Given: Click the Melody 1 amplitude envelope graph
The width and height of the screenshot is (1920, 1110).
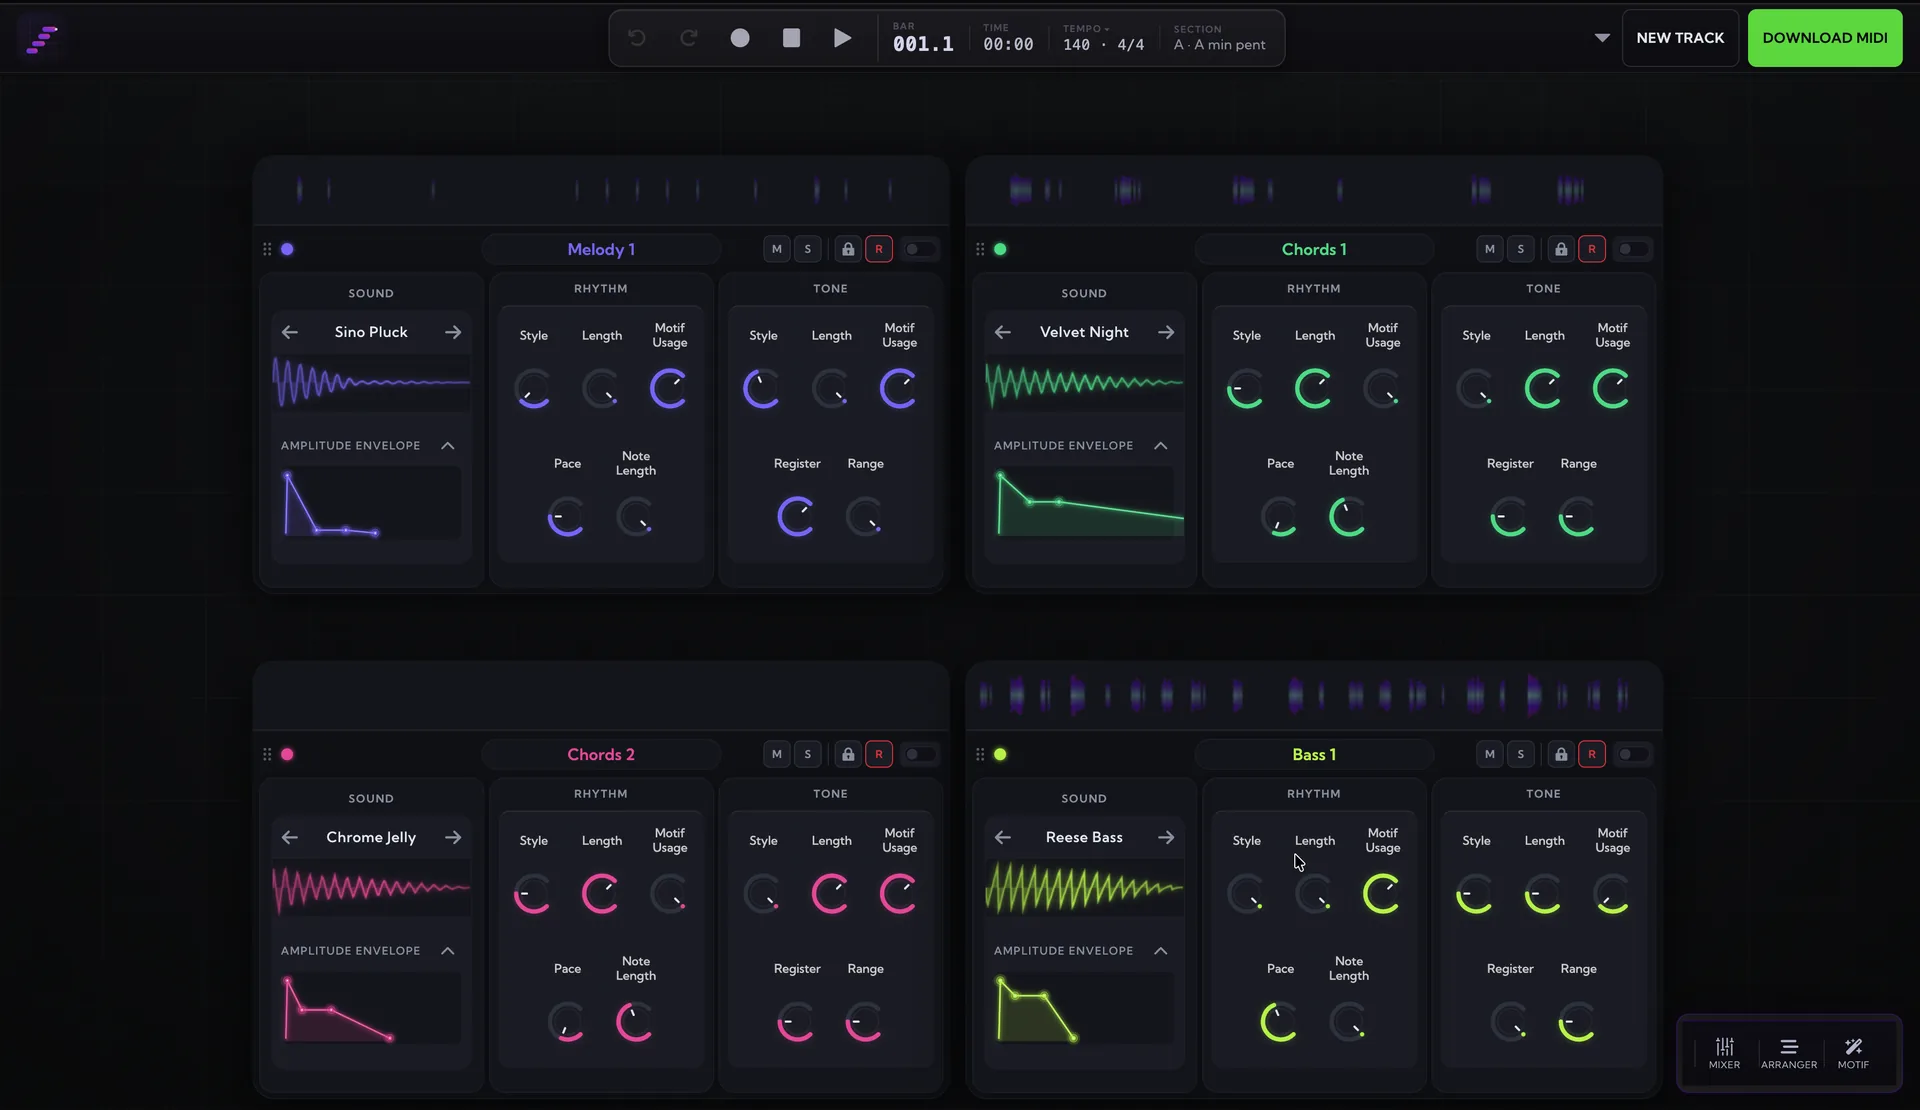Looking at the screenshot, I should tap(371, 503).
